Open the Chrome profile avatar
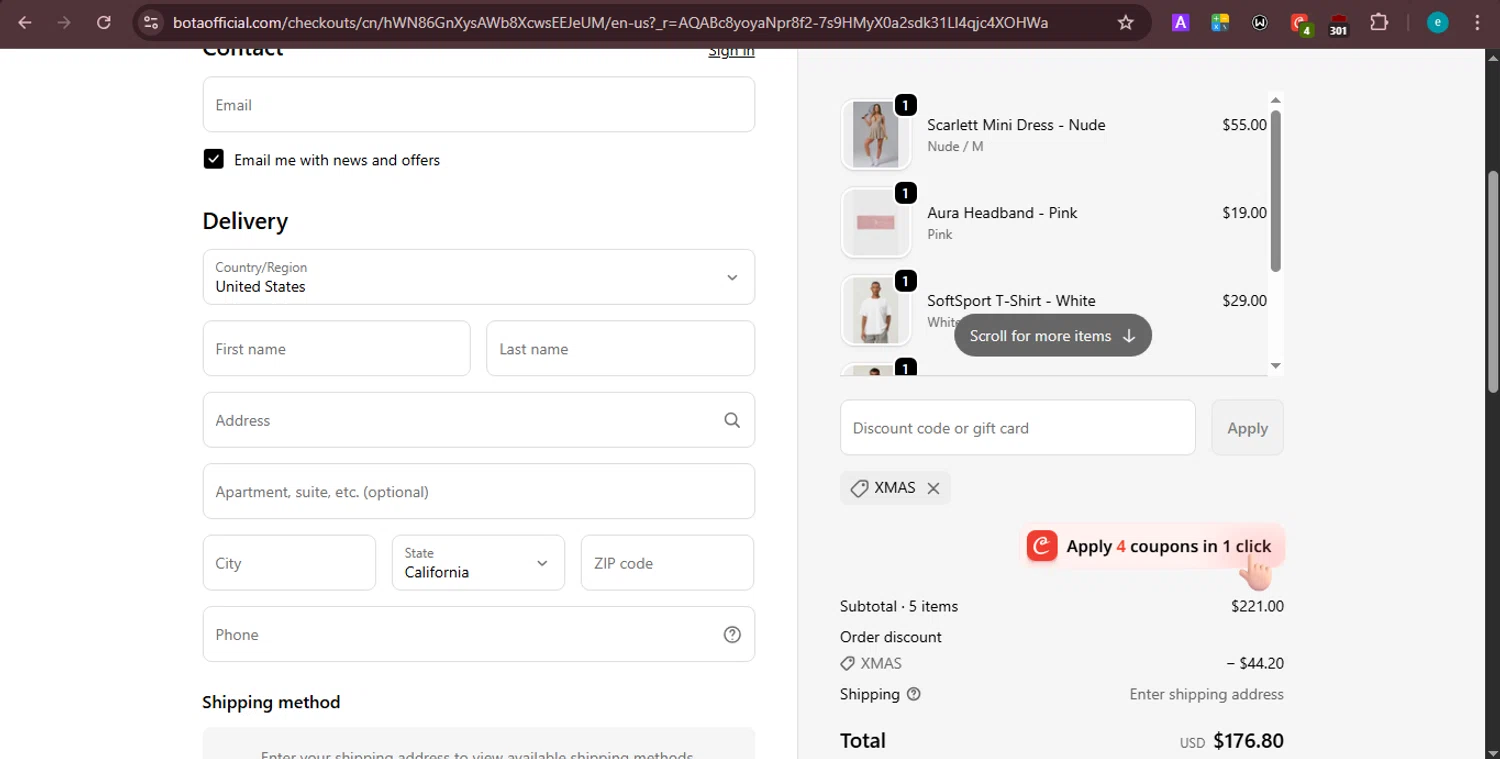 [x=1437, y=22]
